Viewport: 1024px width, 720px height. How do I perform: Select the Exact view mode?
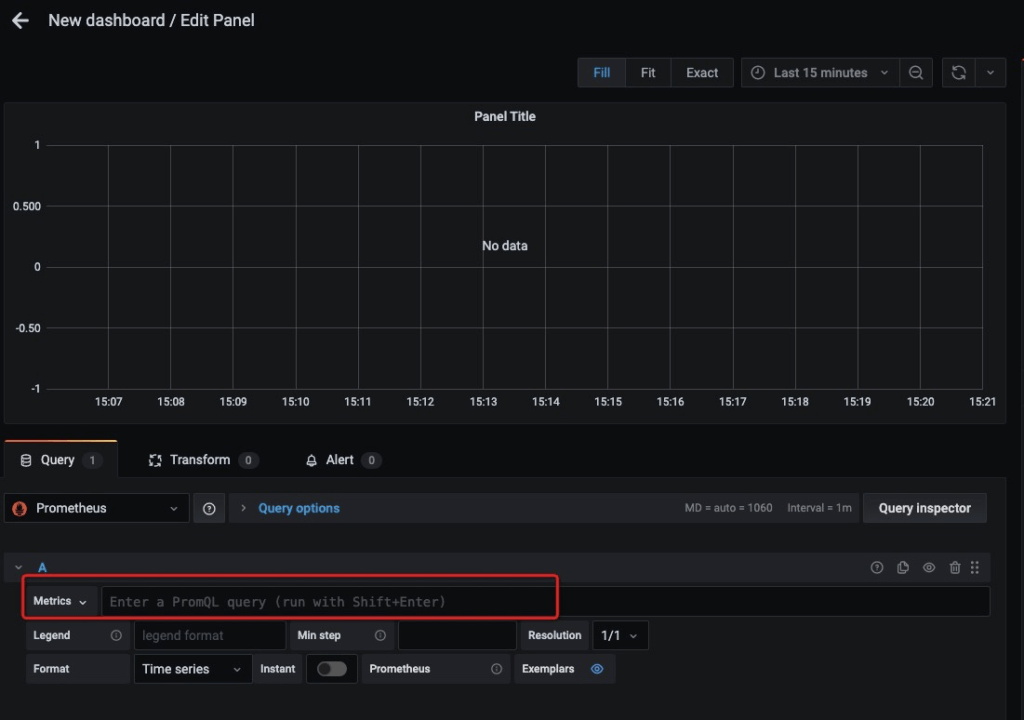coord(702,73)
